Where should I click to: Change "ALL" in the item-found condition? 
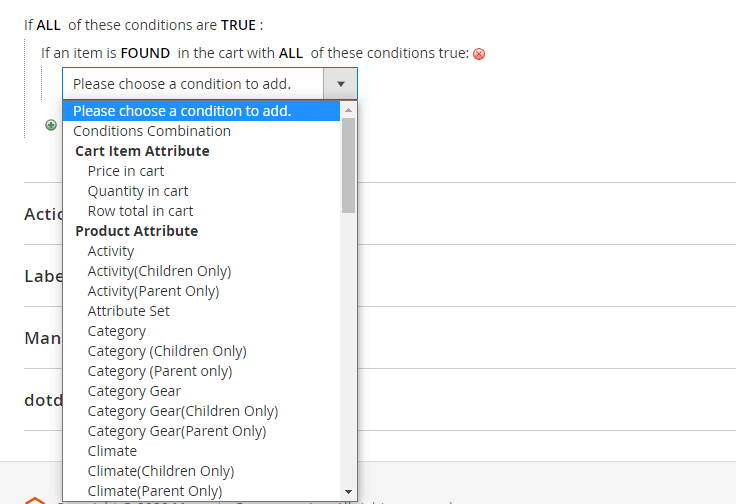tap(291, 52)
